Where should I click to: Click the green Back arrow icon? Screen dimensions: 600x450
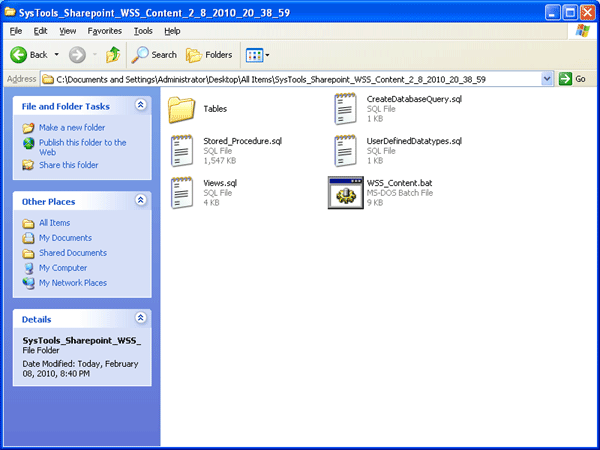click(x=18, y=55)
